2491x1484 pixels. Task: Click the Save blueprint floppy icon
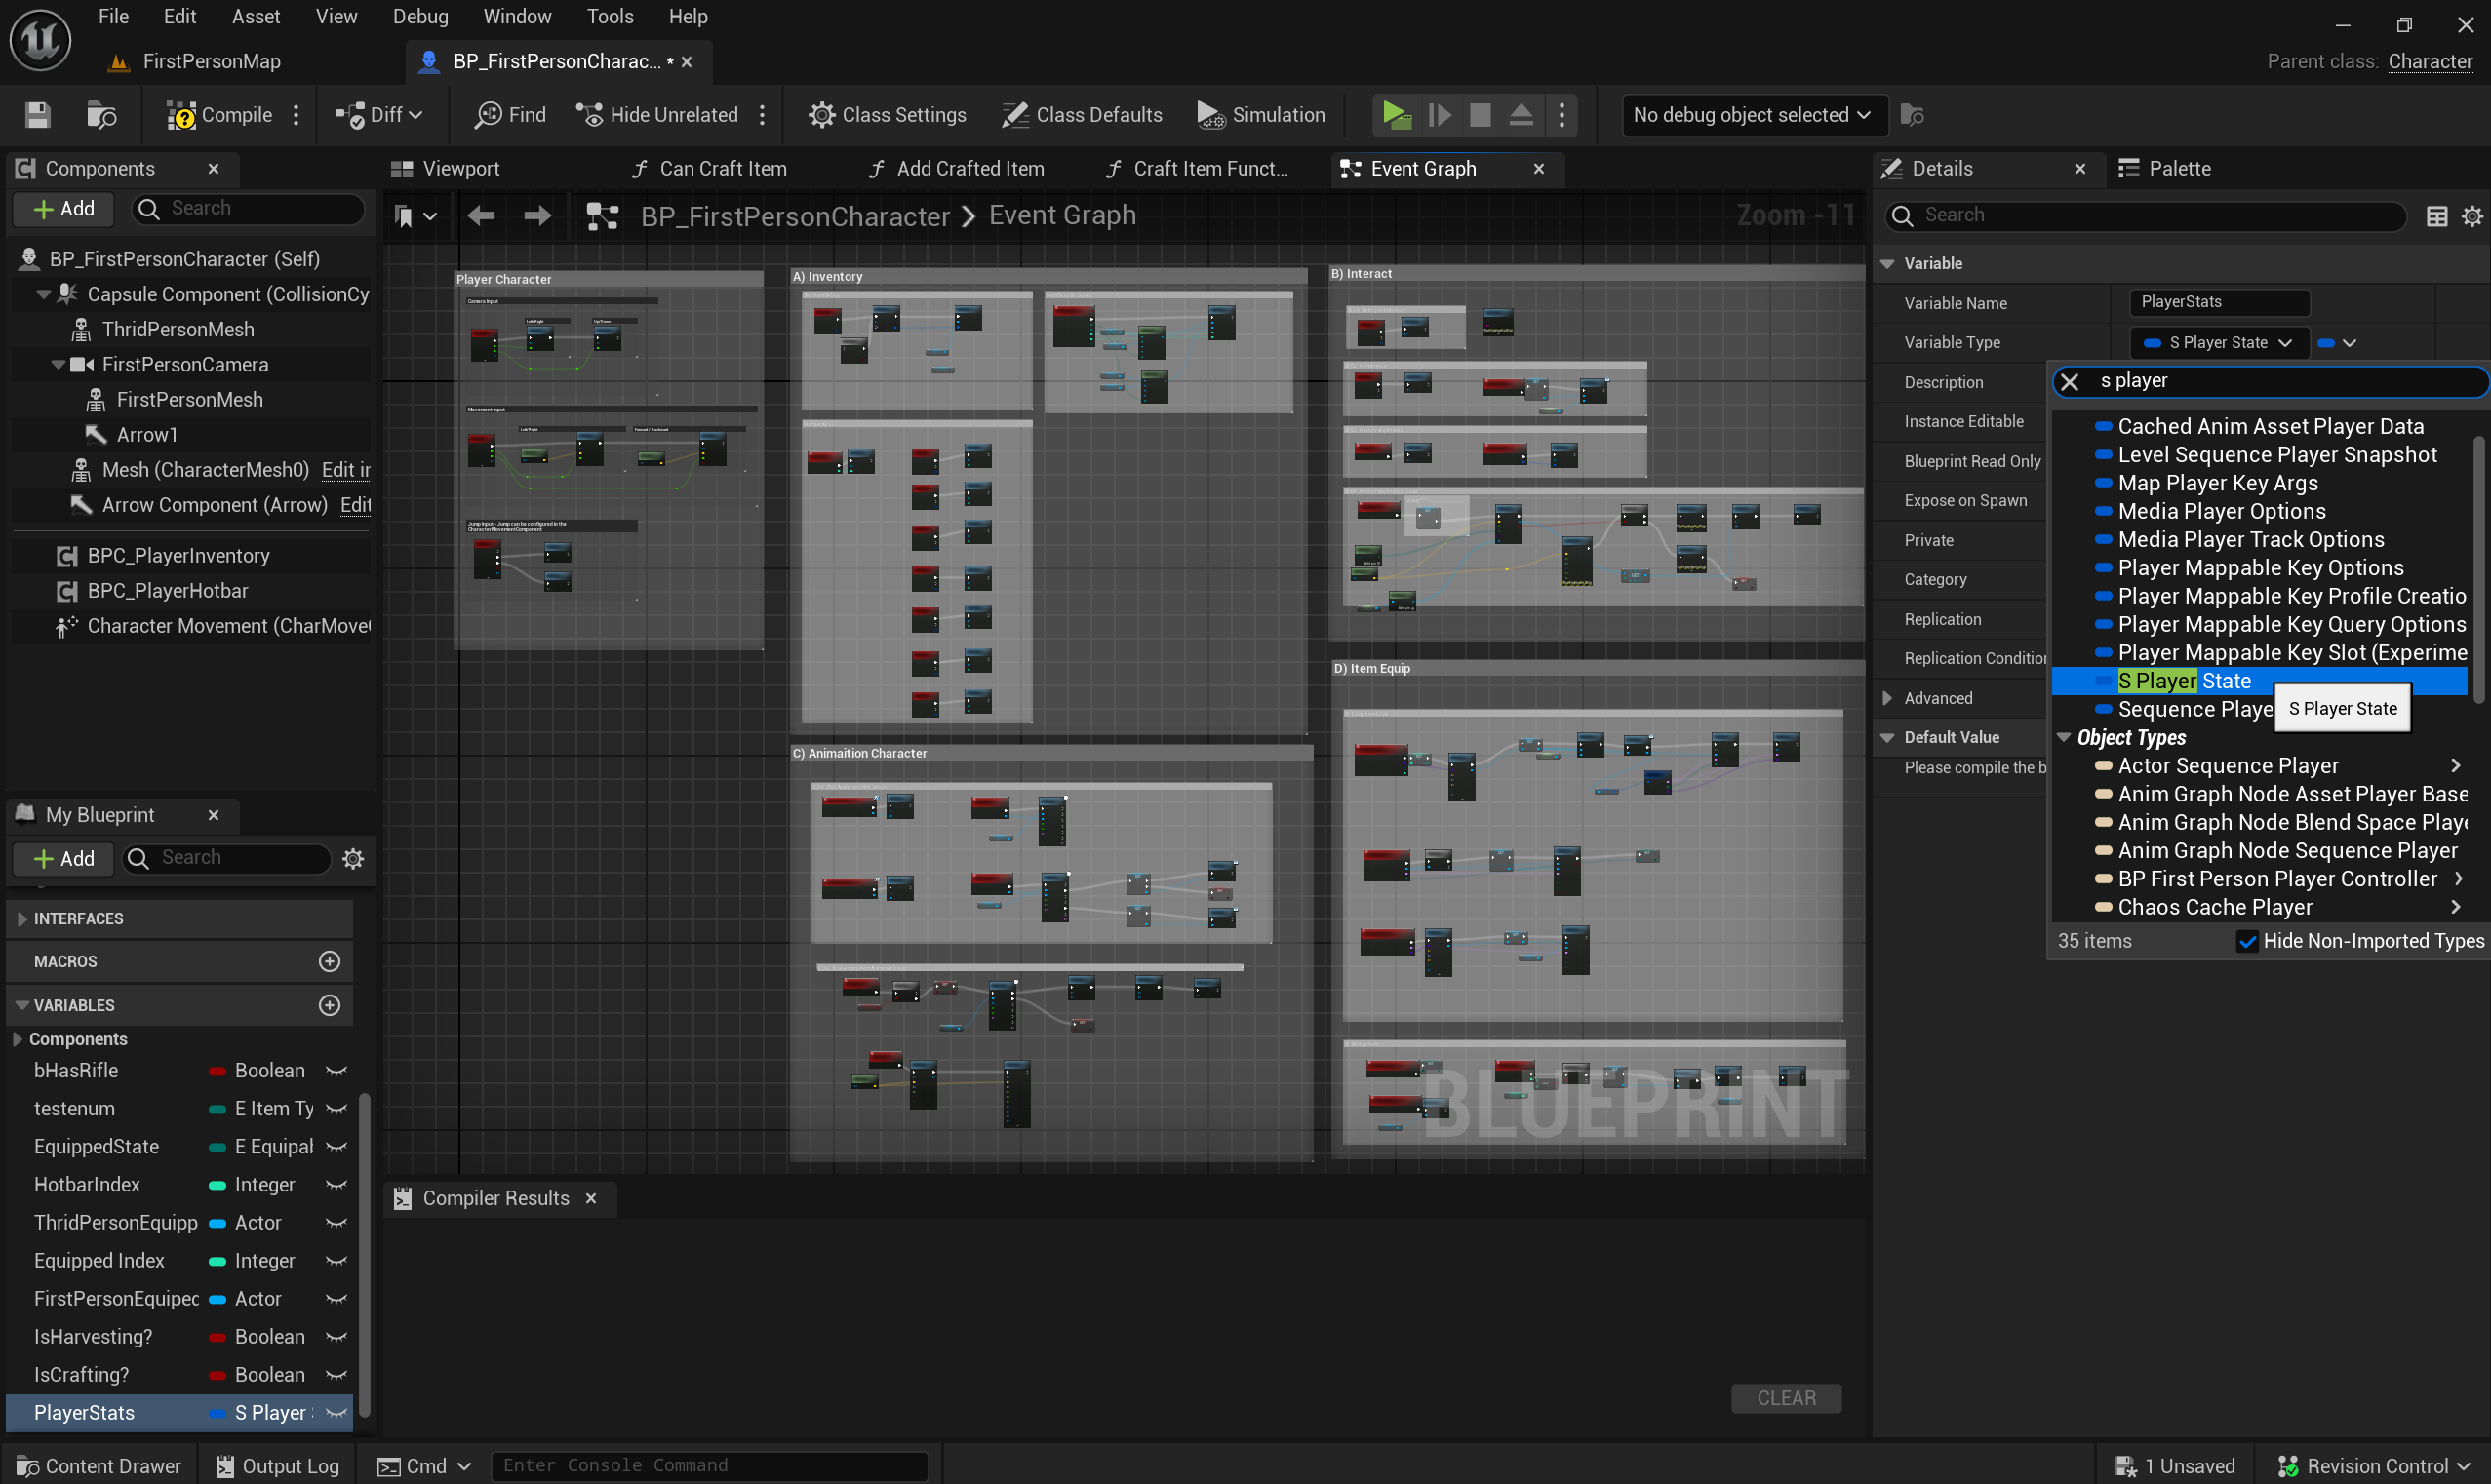pos(38,115)
